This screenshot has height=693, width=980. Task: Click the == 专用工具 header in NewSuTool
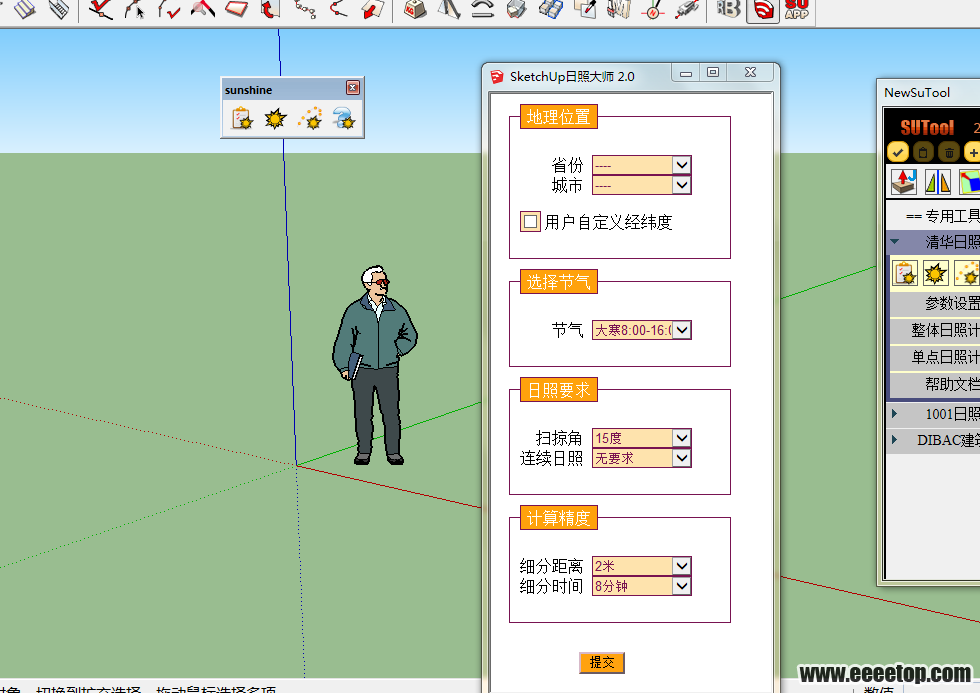tap(942, 216)
